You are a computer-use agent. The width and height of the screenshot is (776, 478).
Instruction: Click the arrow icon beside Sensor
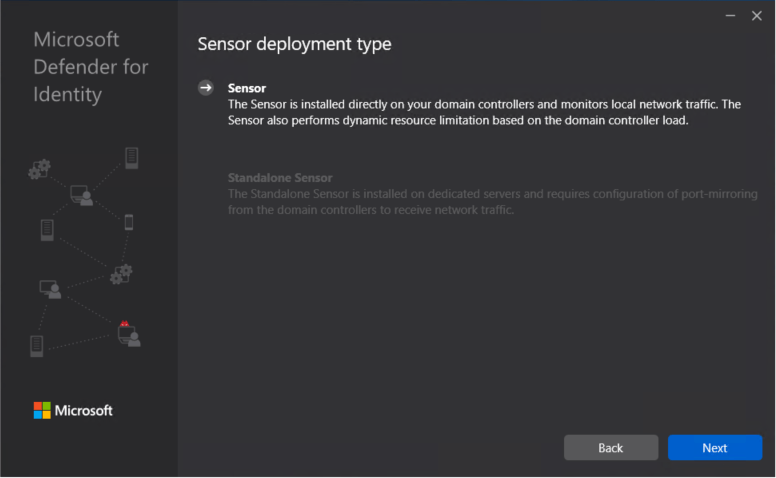tap(206, 88)
